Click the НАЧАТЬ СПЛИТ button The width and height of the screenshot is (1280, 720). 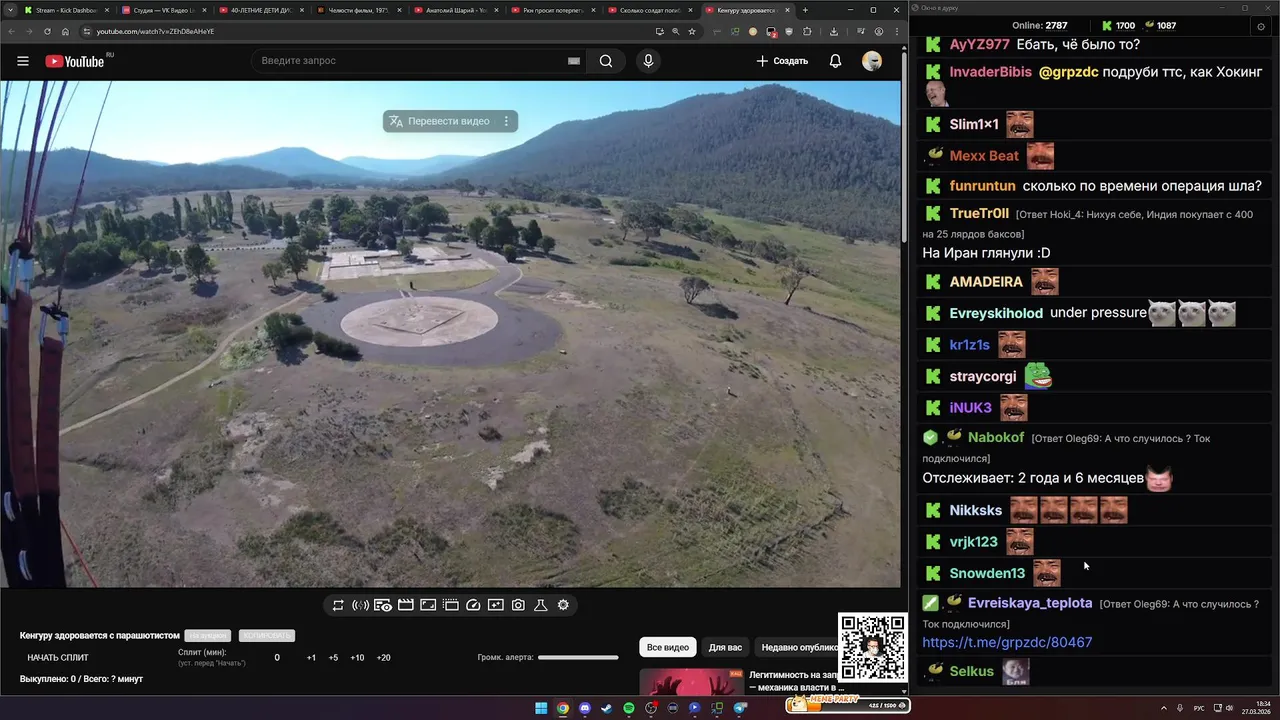[58, 658]
